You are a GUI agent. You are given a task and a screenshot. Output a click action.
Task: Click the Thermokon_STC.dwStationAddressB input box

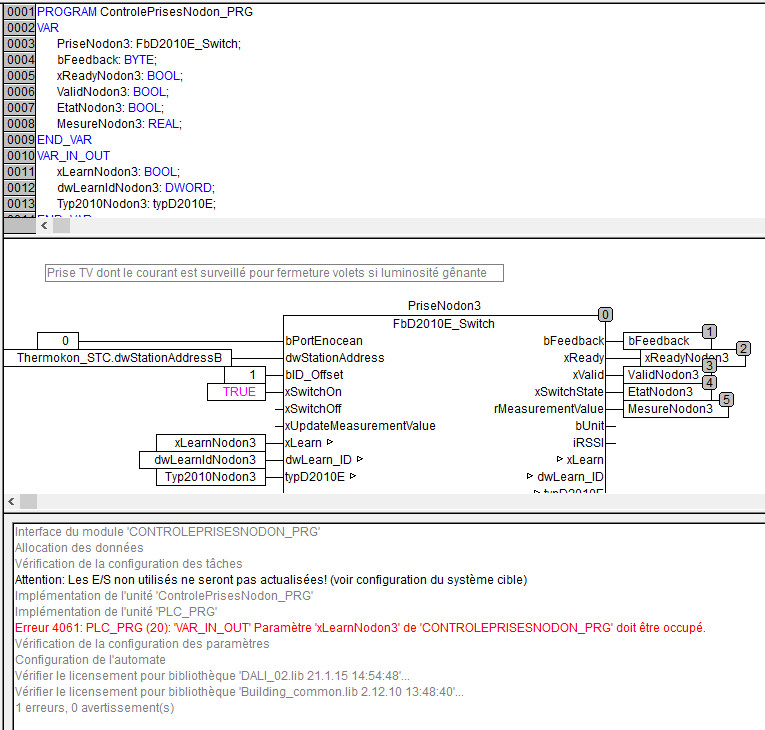pyautogui.click(x=118, y=358)
